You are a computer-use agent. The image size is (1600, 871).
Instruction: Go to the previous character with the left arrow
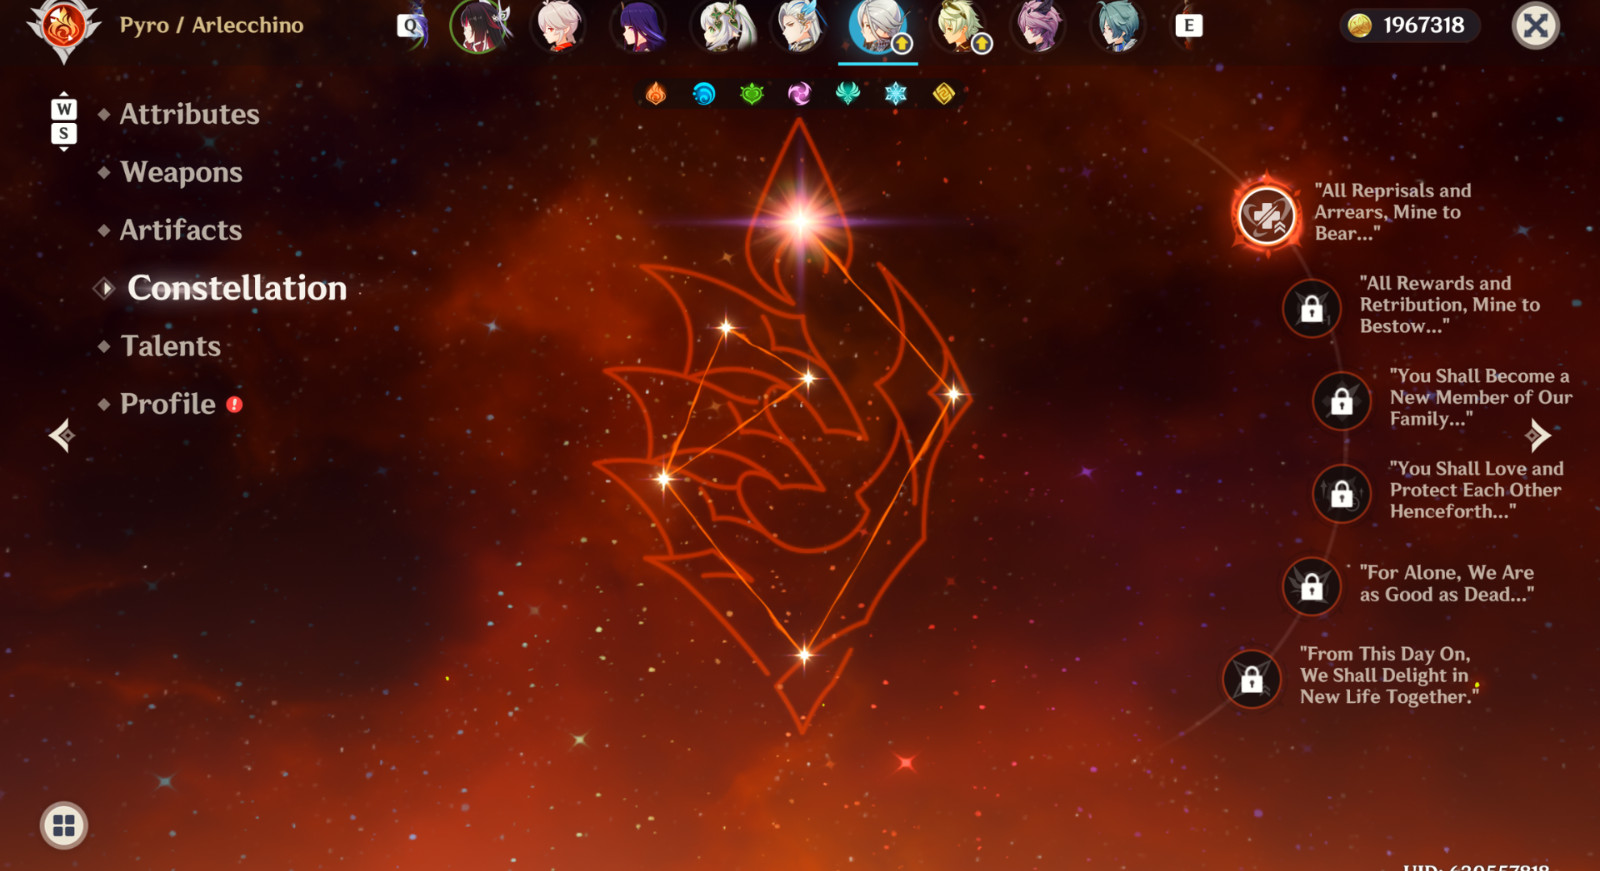61,435
